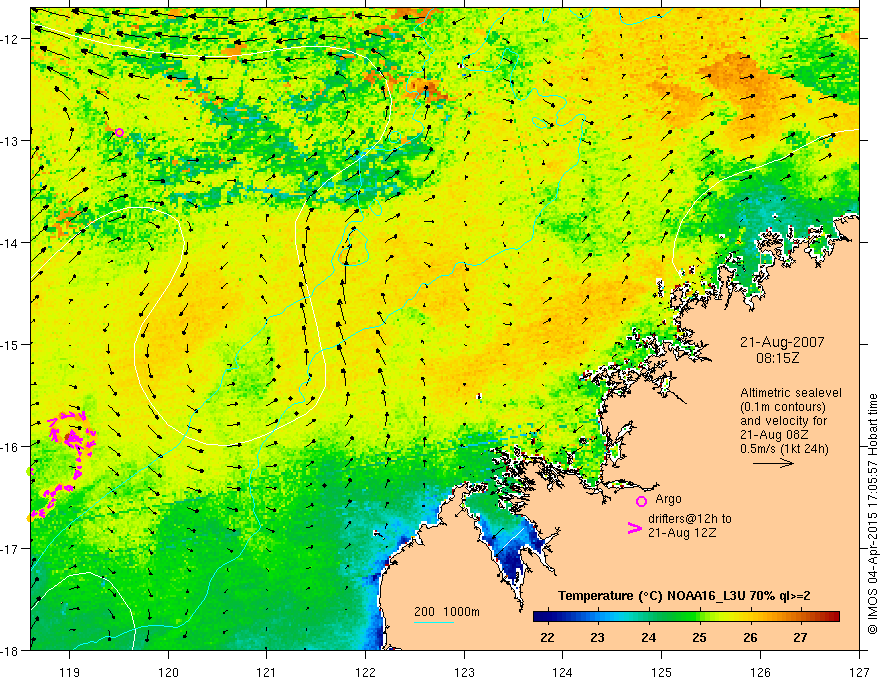Image resolution: width=880 pixels, height=680 pixels.
Task: Click the 0.5m/s (1kt 24h) label
Action: point(784,448)
